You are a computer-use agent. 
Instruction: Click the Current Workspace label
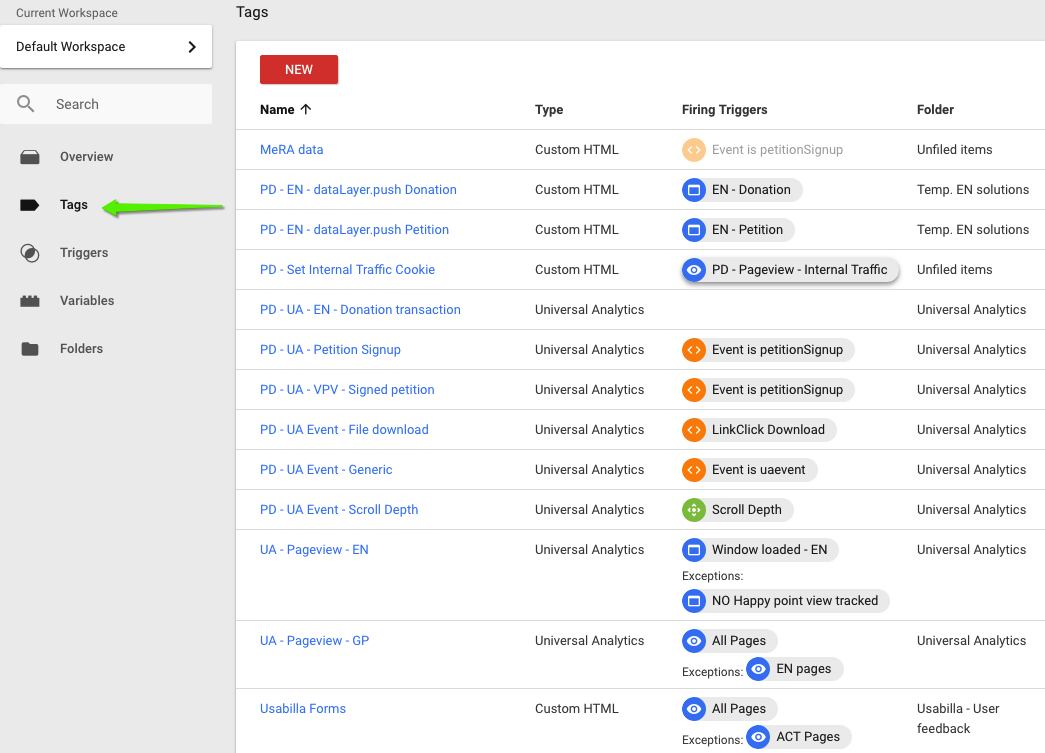click(x=67, y=13)
